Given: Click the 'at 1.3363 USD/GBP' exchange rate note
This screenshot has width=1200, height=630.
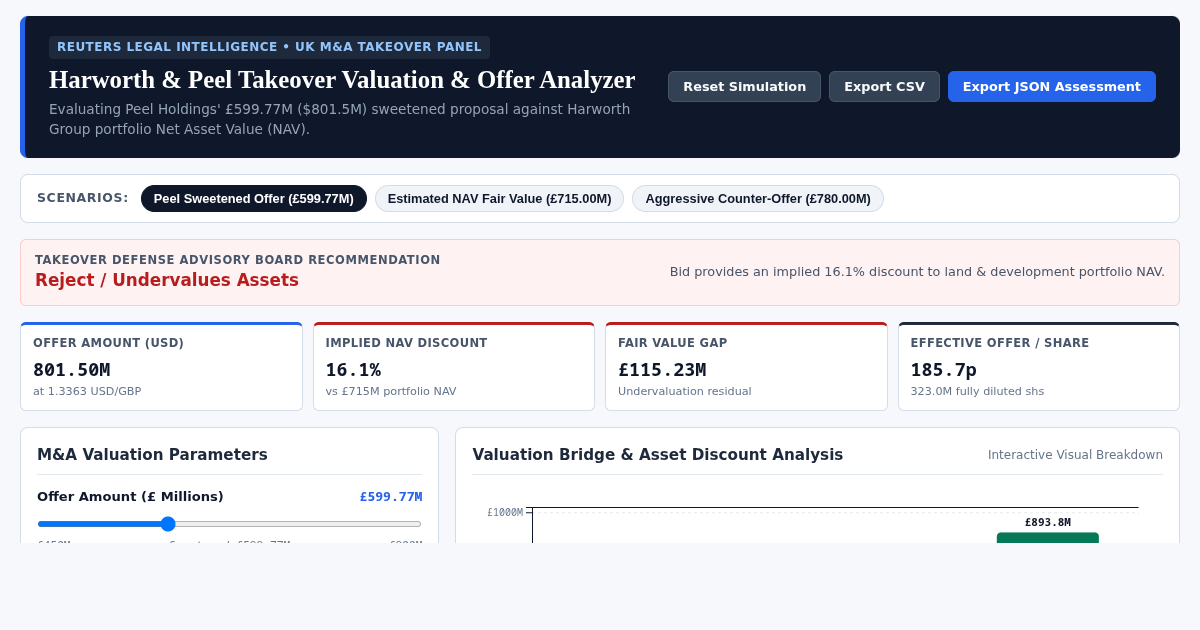Looking at the screenshot, I should pyautogui.click(x=87, y=392).
